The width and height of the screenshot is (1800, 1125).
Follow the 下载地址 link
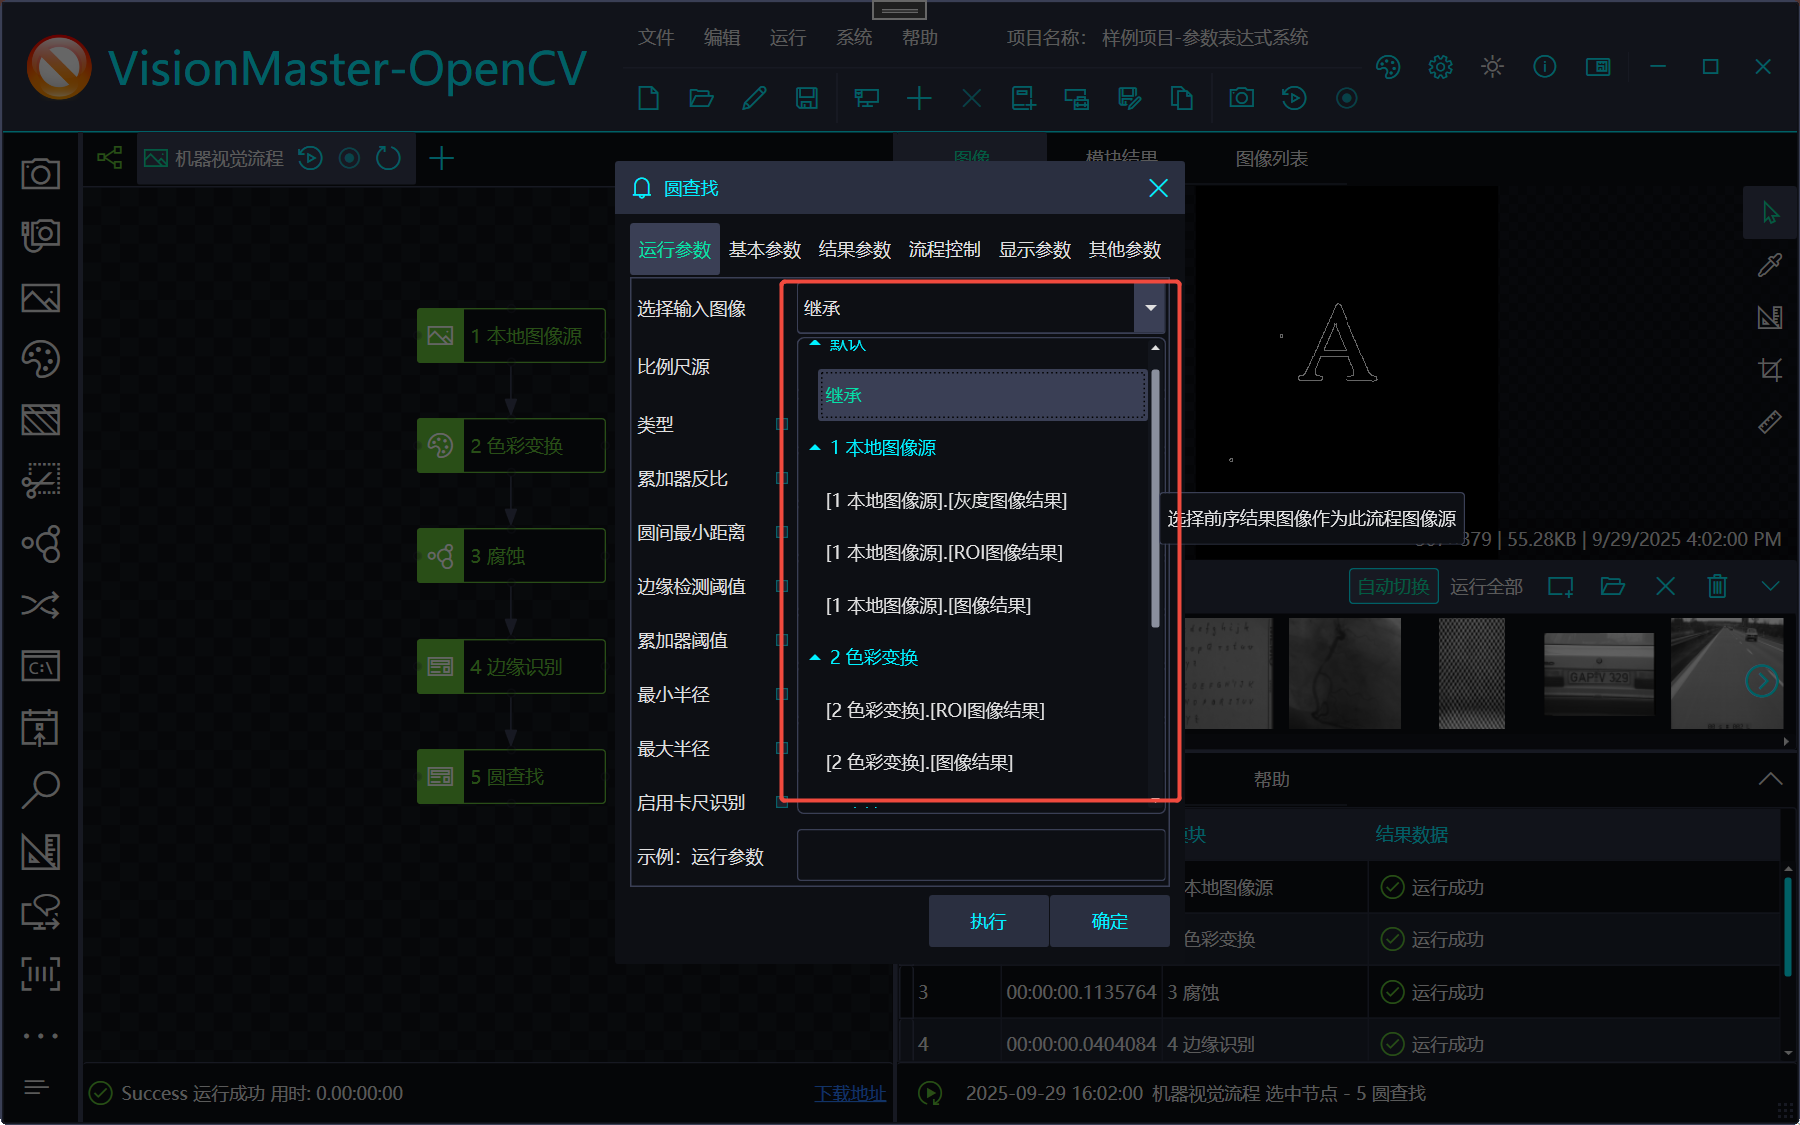[850, 1093]
